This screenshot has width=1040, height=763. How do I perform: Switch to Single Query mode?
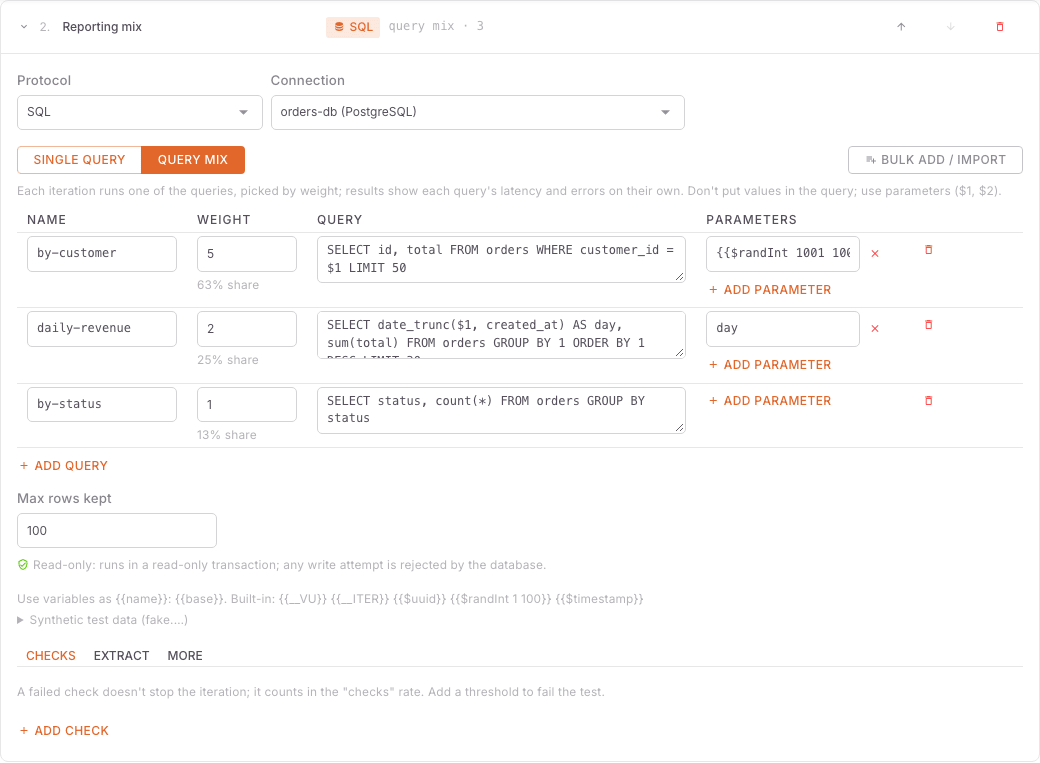(x=80, y=160)
